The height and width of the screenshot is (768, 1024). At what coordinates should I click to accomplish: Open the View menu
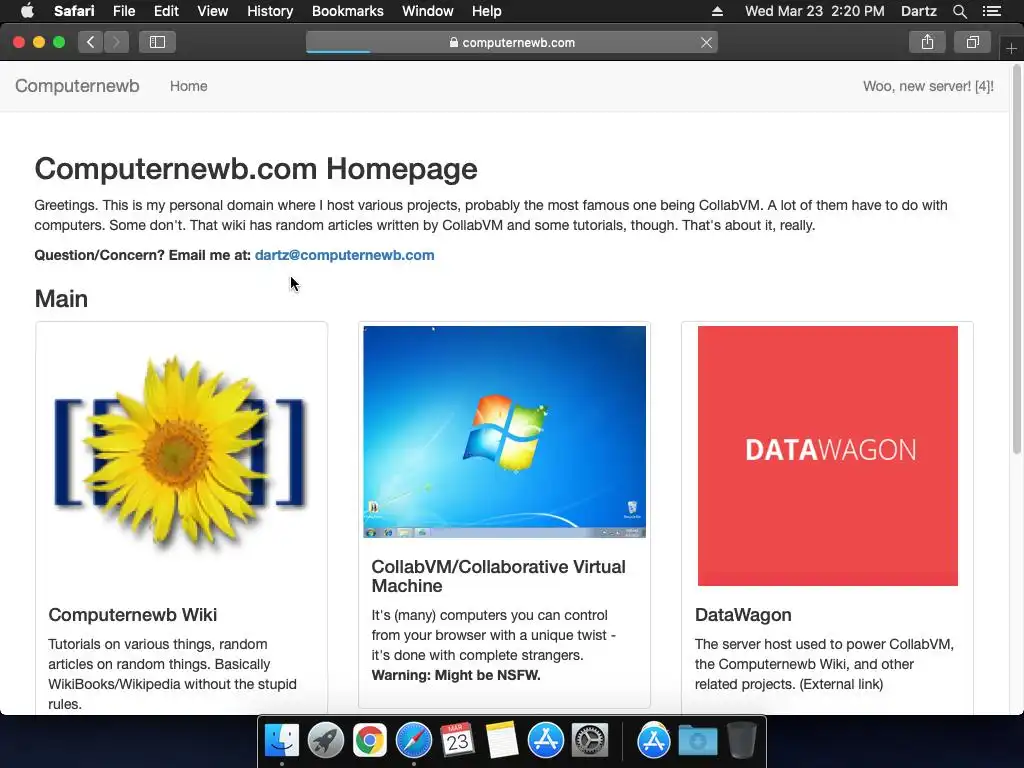(212, 11)
